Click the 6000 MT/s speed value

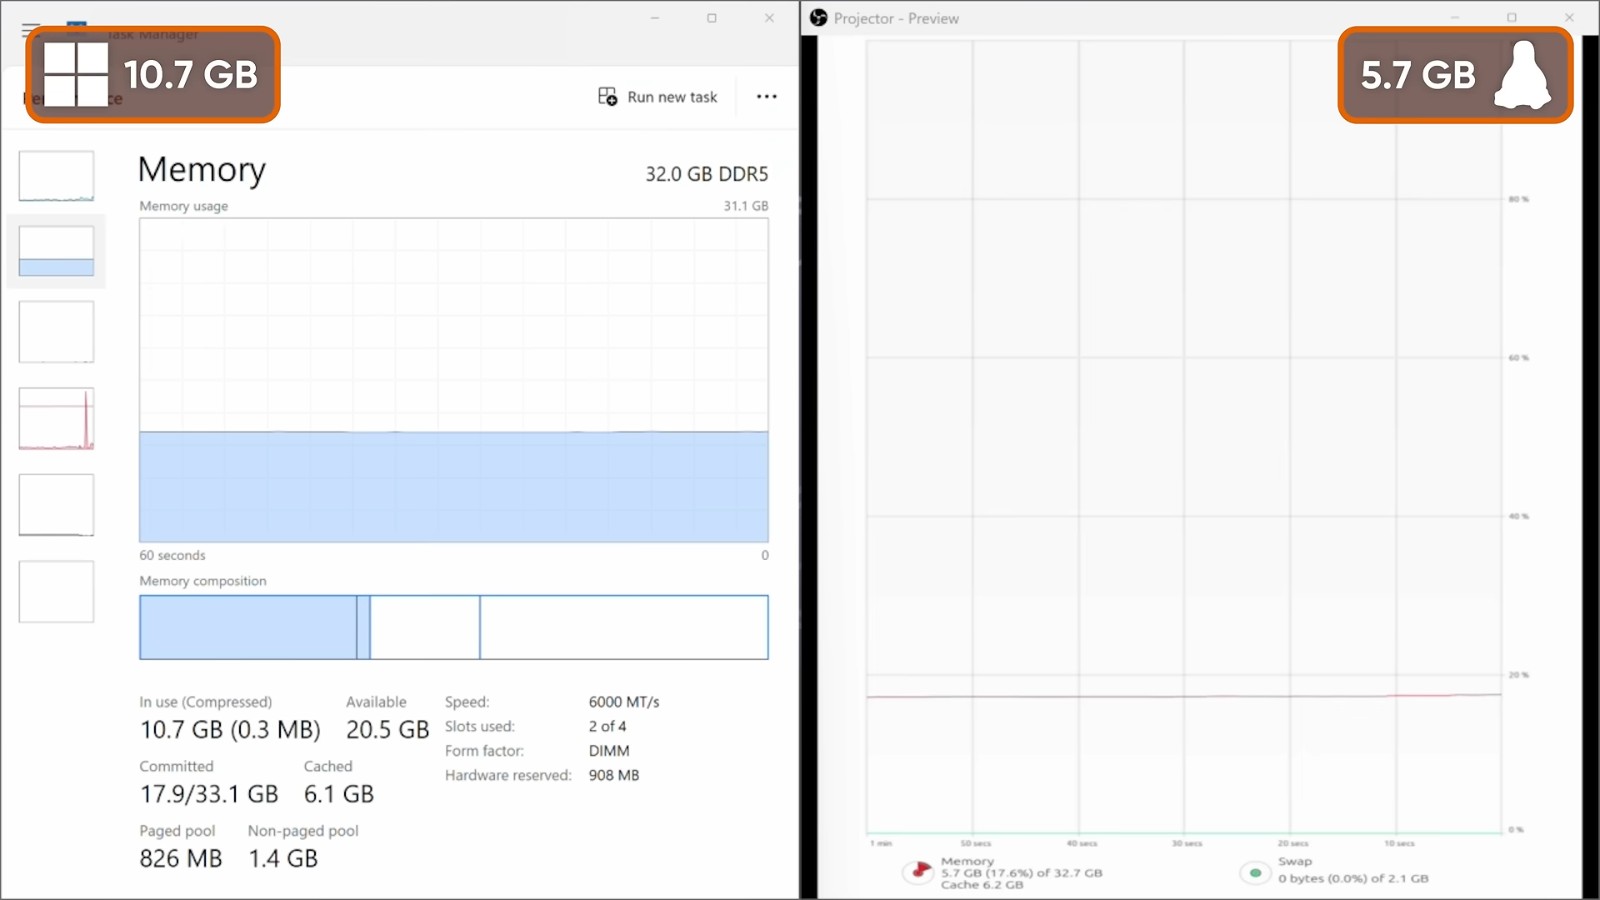(624, 702)
